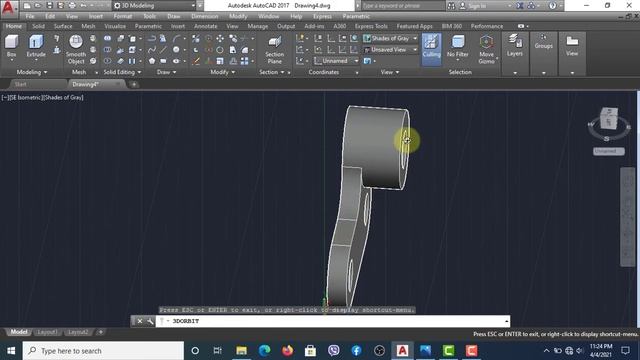Click the Plot printer icon in quick access toolbar
The image size is (640, 360).
tap(72, 6)
